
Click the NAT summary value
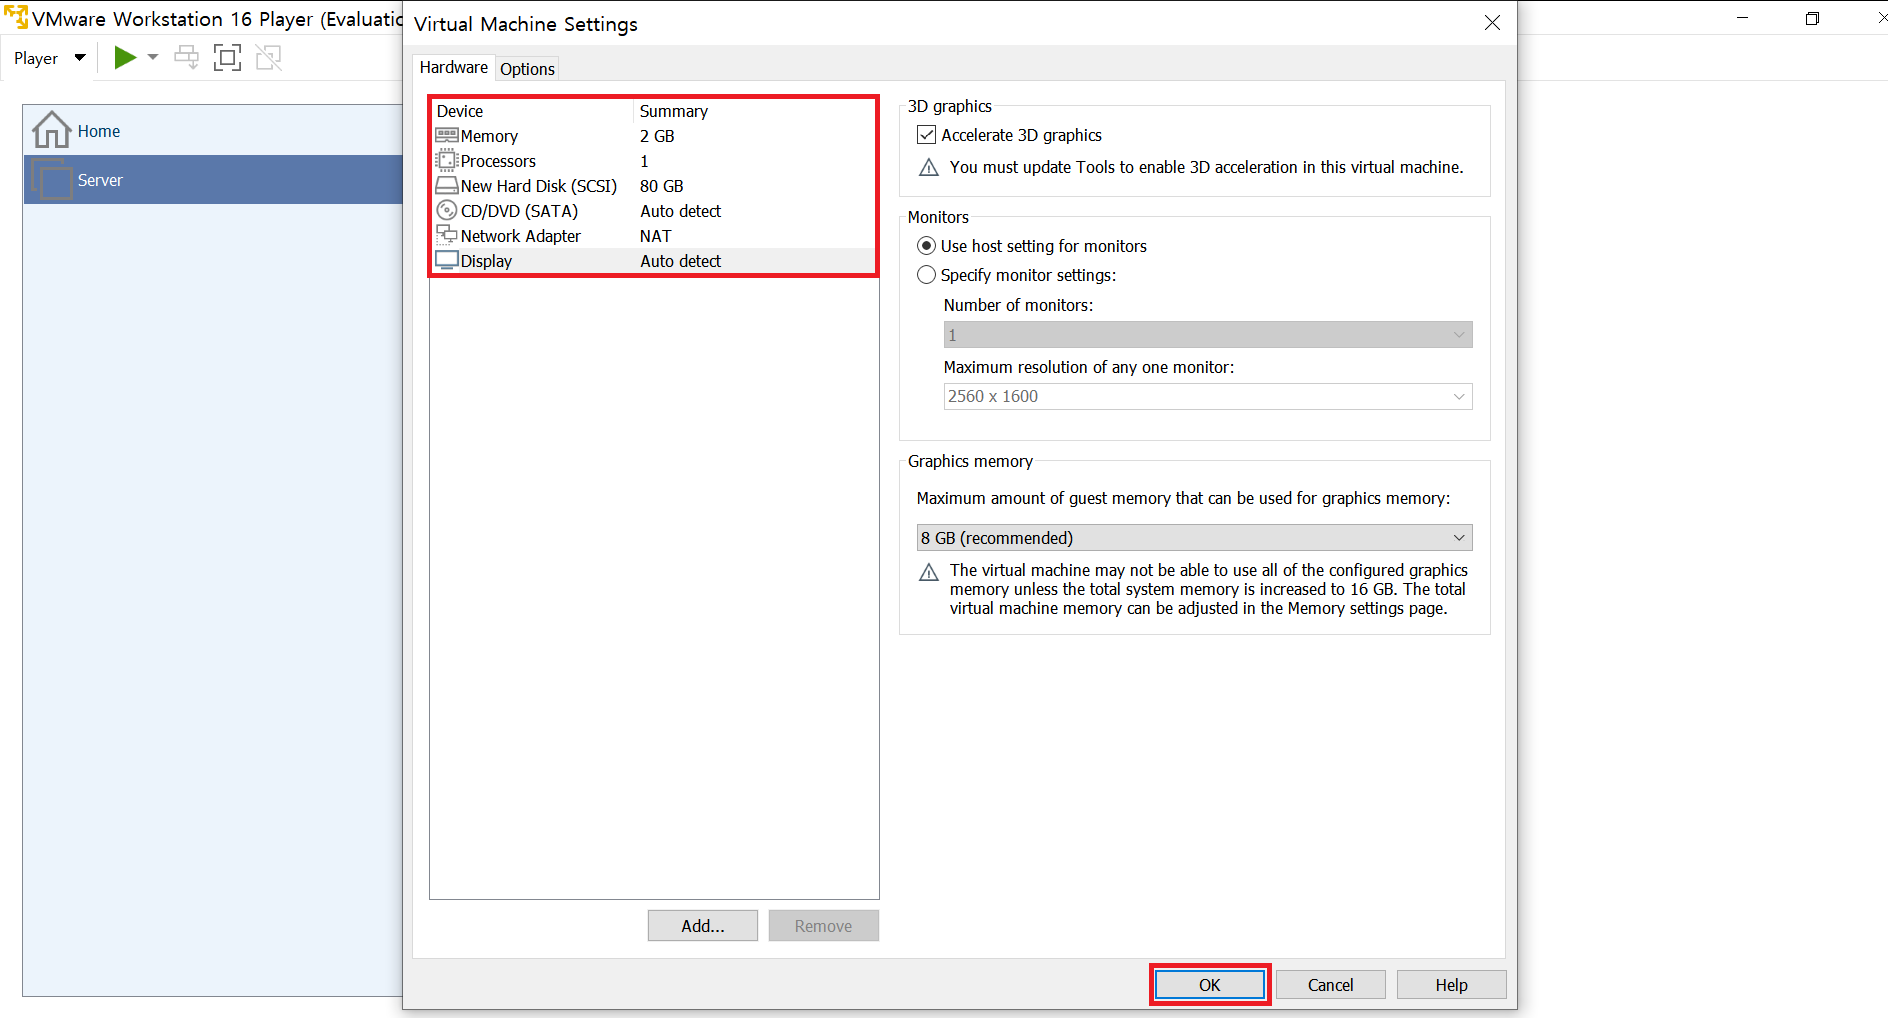(x=656, y=236)
